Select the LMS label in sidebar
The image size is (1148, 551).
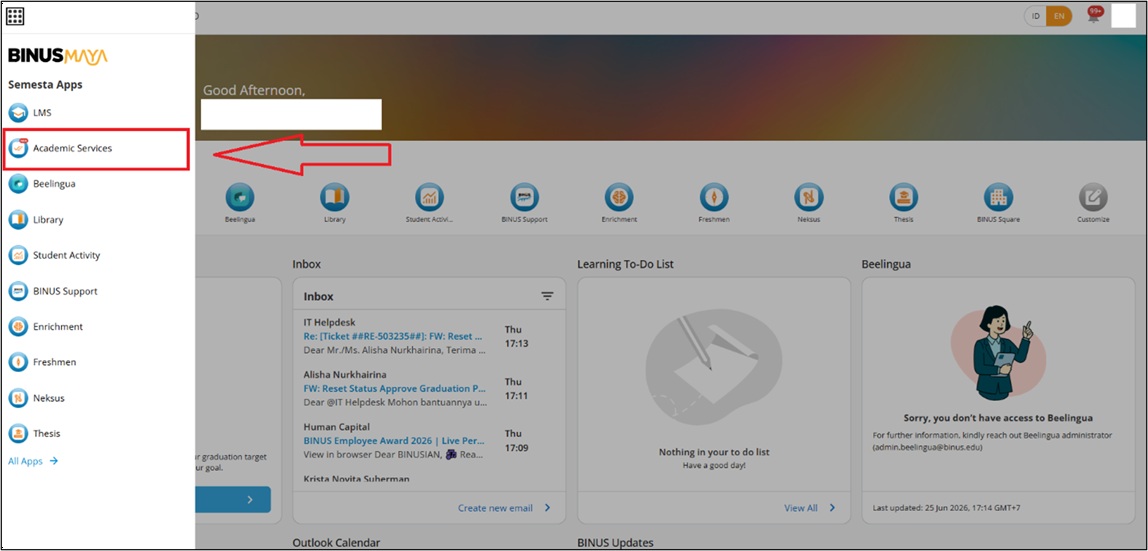[42, 113]
